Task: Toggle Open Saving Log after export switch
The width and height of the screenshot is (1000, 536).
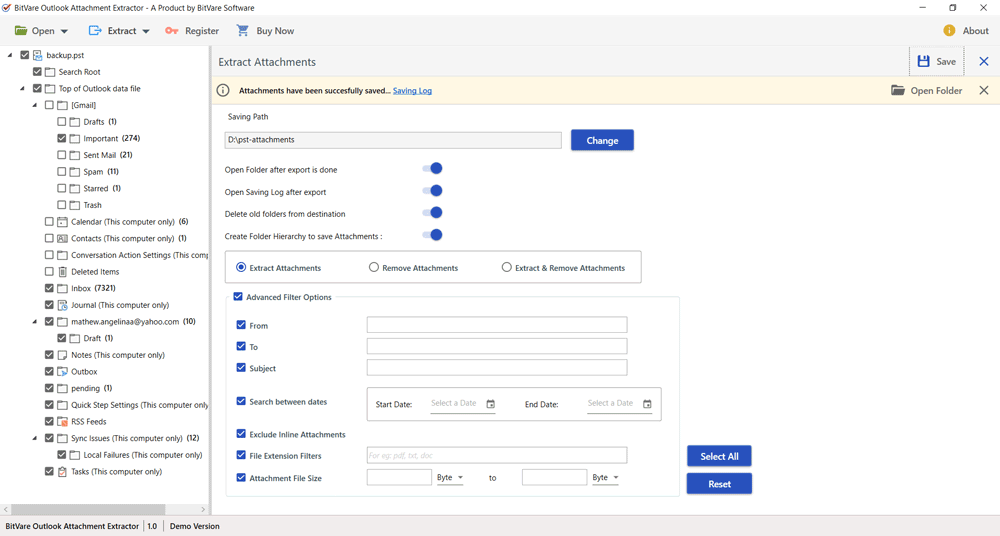Action: (x=432, y=191)
